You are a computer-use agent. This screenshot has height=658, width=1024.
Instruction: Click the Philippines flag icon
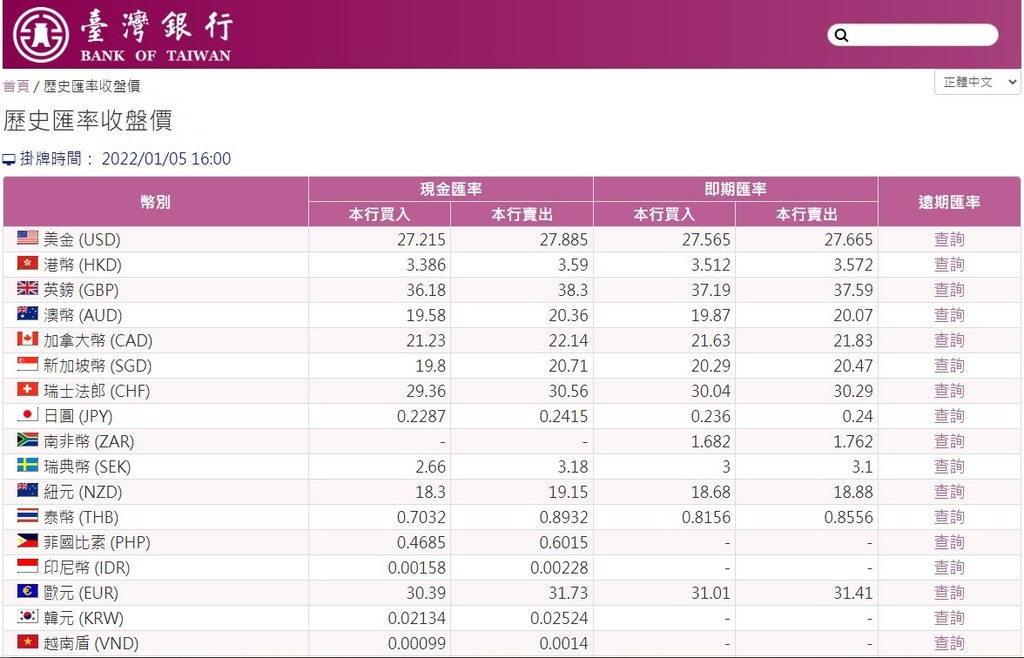(x=27, y=540)
